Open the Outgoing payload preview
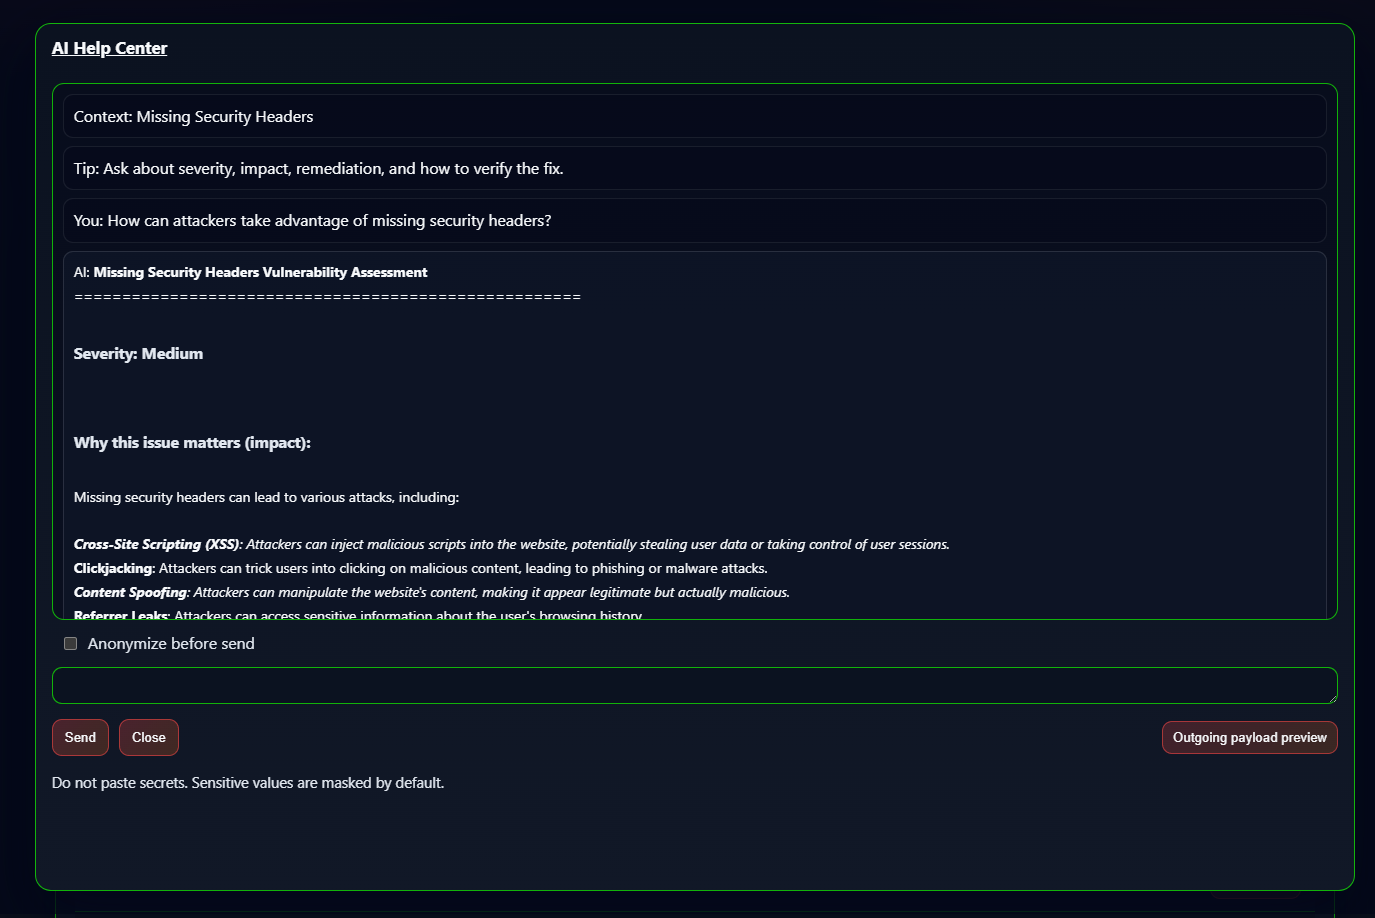The height and width of the screenshot is (918, 1375). click(1249, 738)
